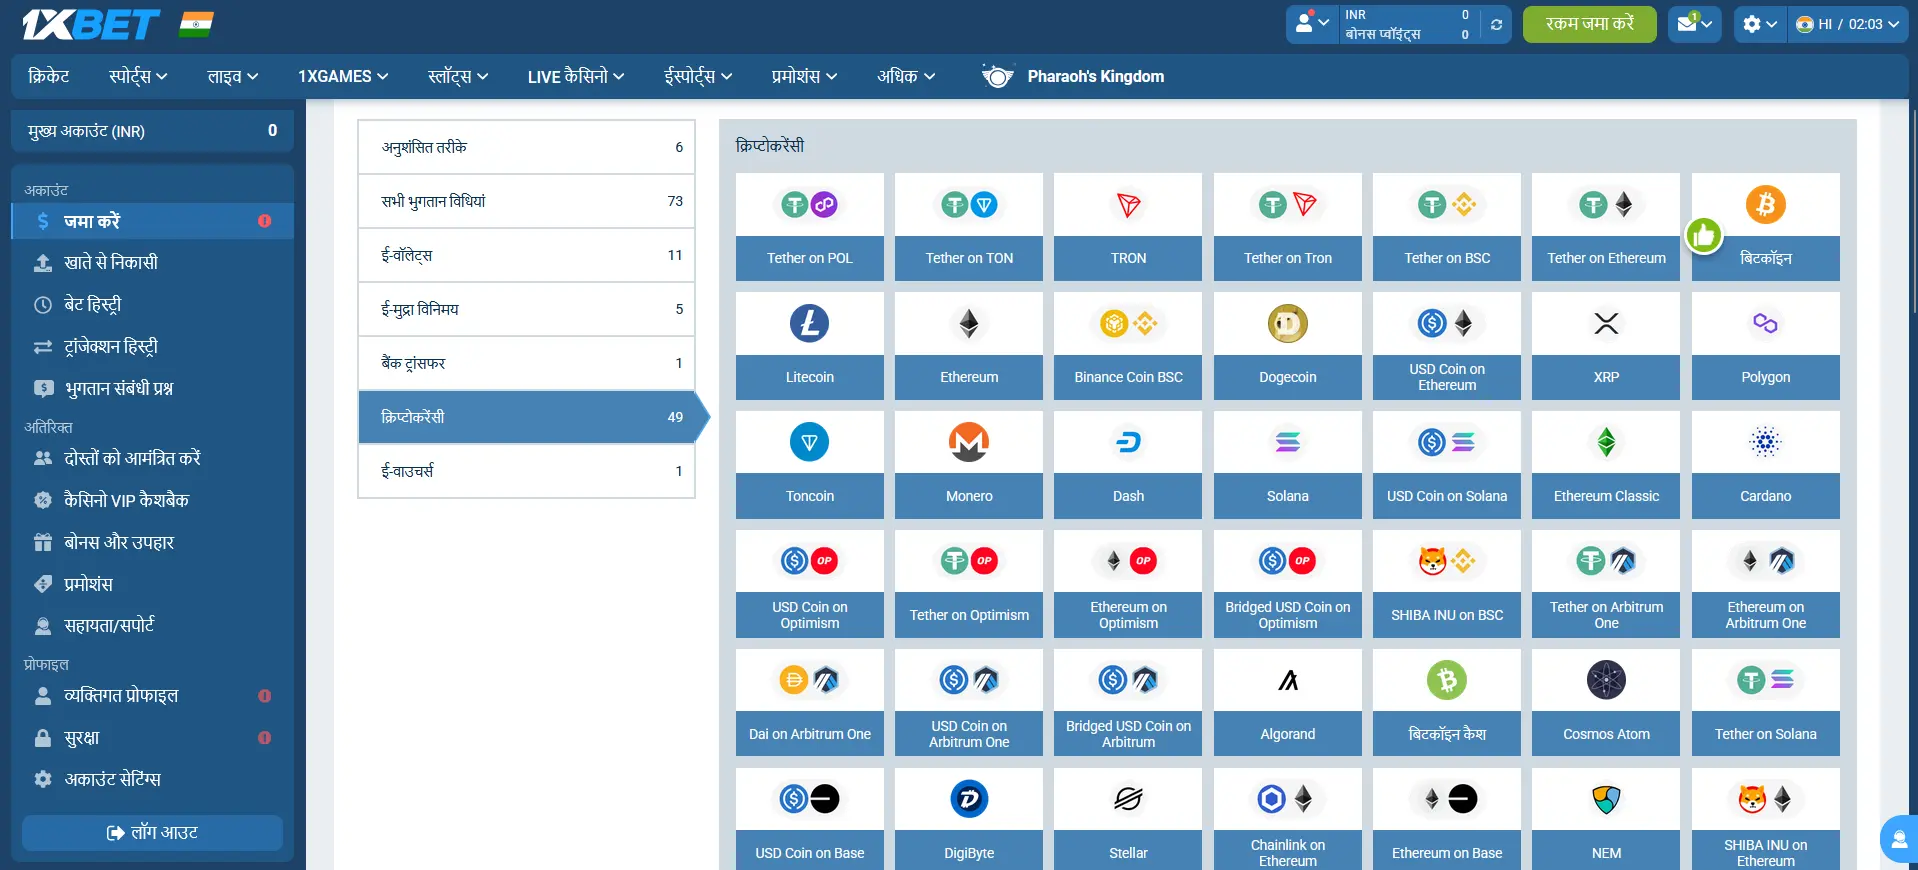Open the language HI time dropdown
Image resolution: width=1918 pixels, height=870 pixels.
pos(1847,25)
